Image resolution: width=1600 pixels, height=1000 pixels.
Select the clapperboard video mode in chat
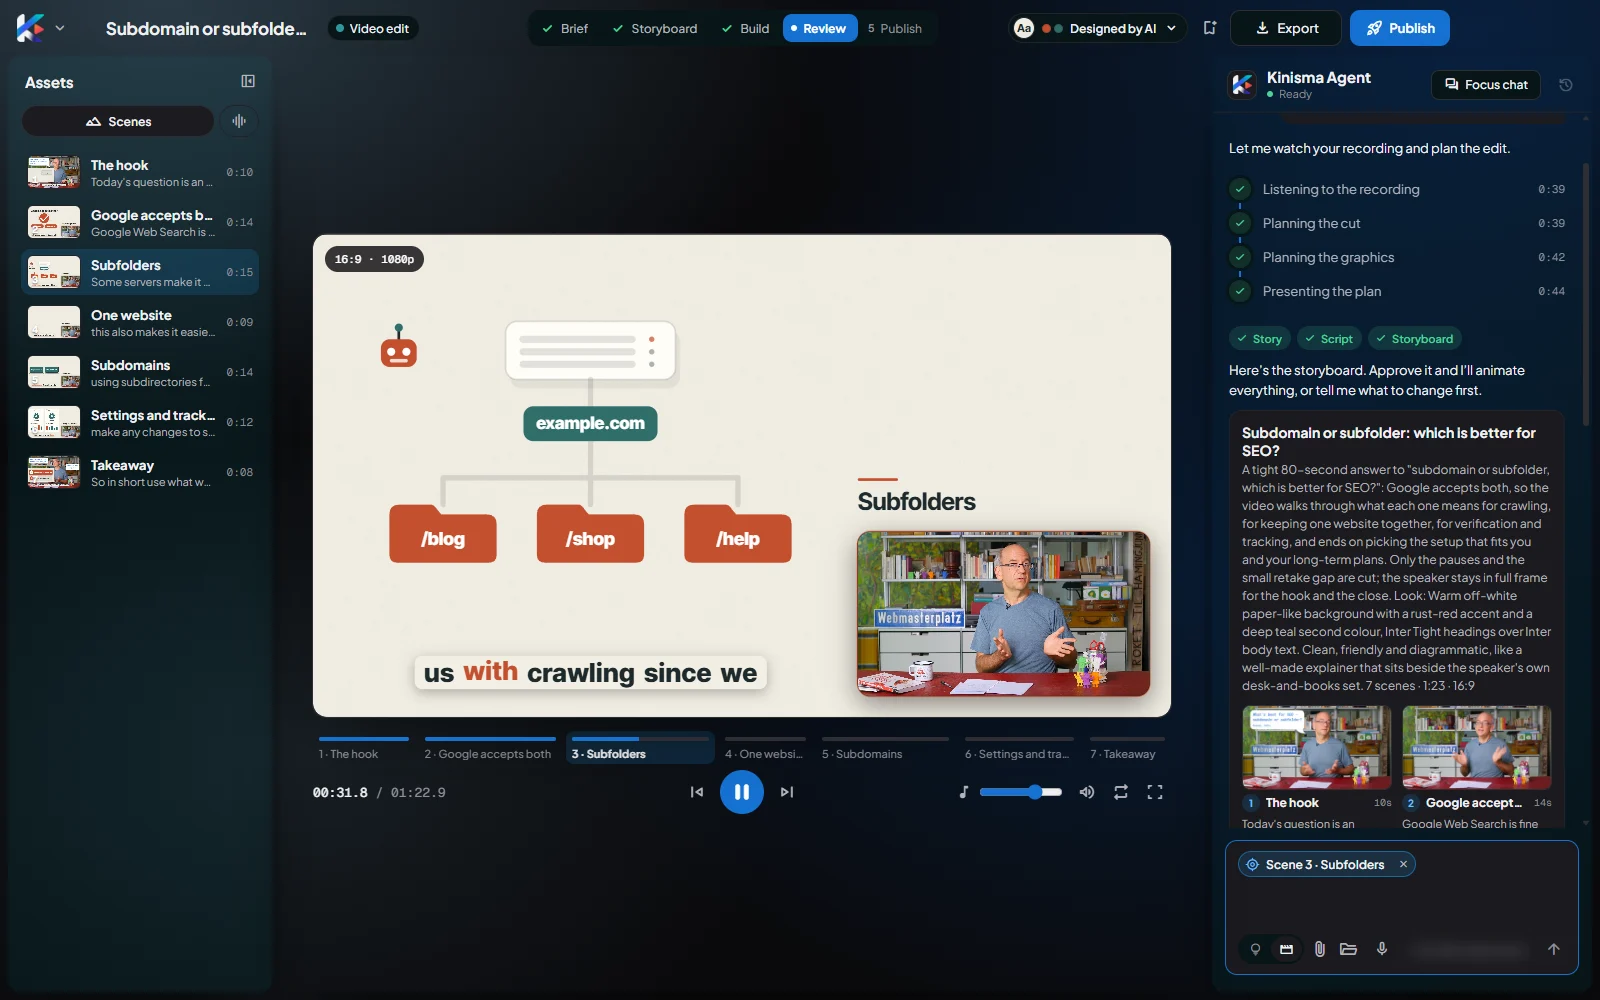1287,949
